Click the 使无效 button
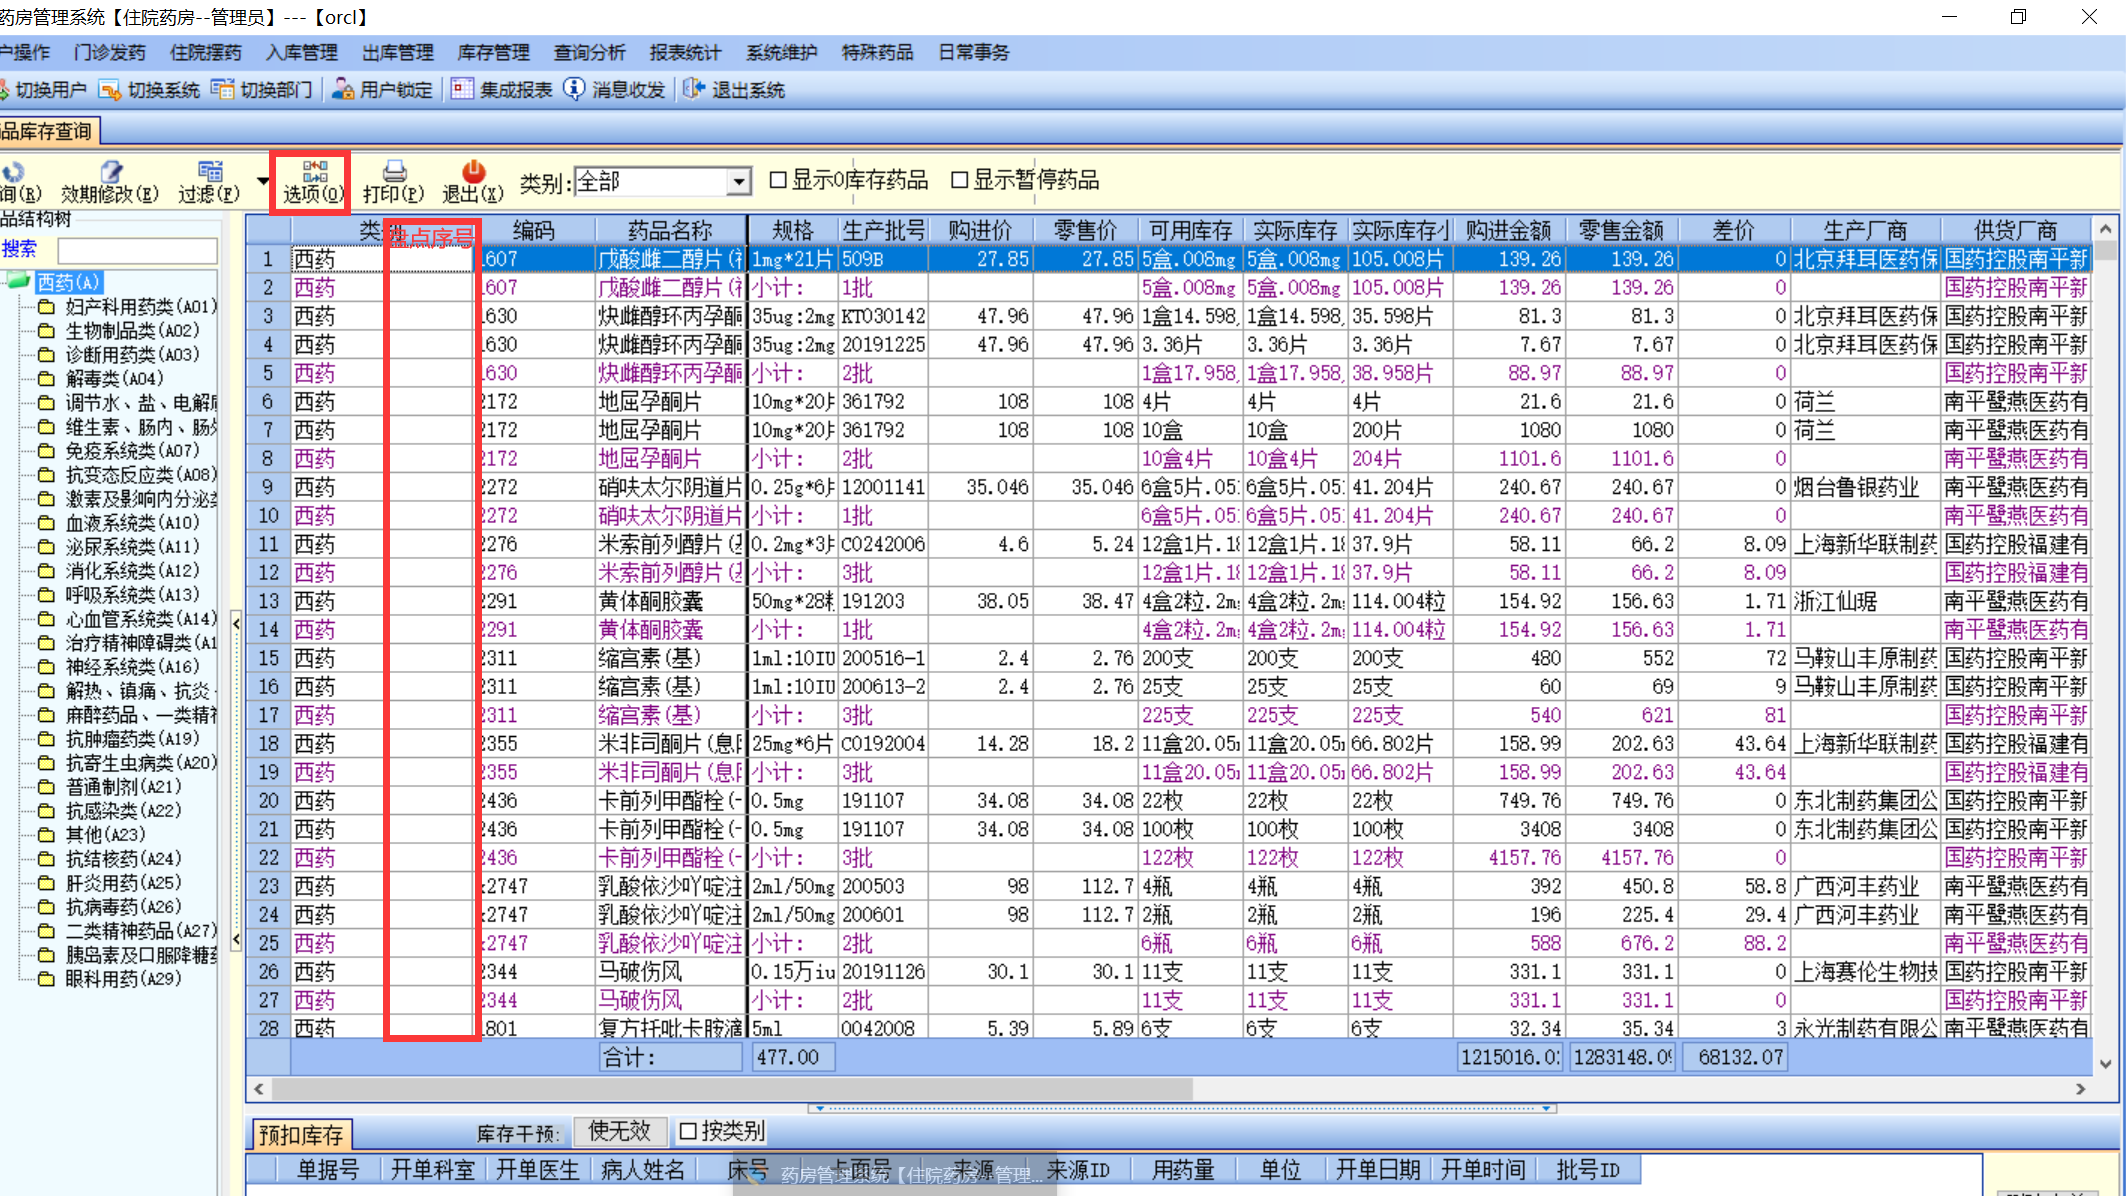The height and width of the screenshot is (1196, 2126). 619,1131
